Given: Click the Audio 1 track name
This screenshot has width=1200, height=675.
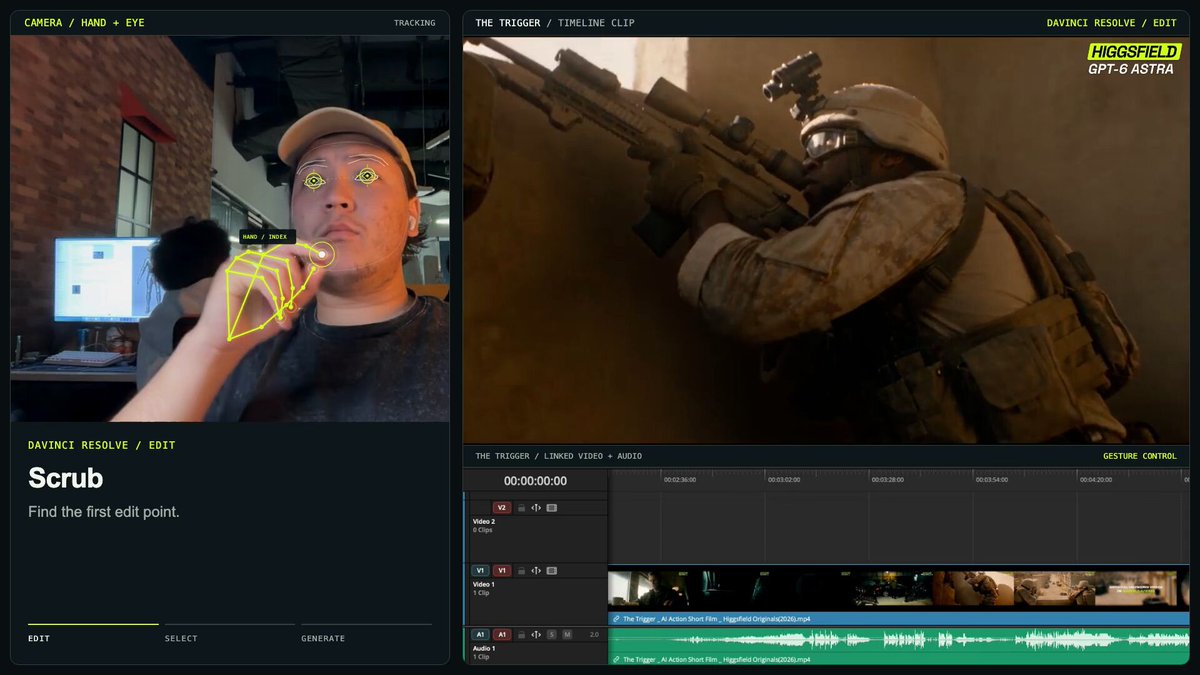Looking at the screenshot, I should tap(484, 647).
